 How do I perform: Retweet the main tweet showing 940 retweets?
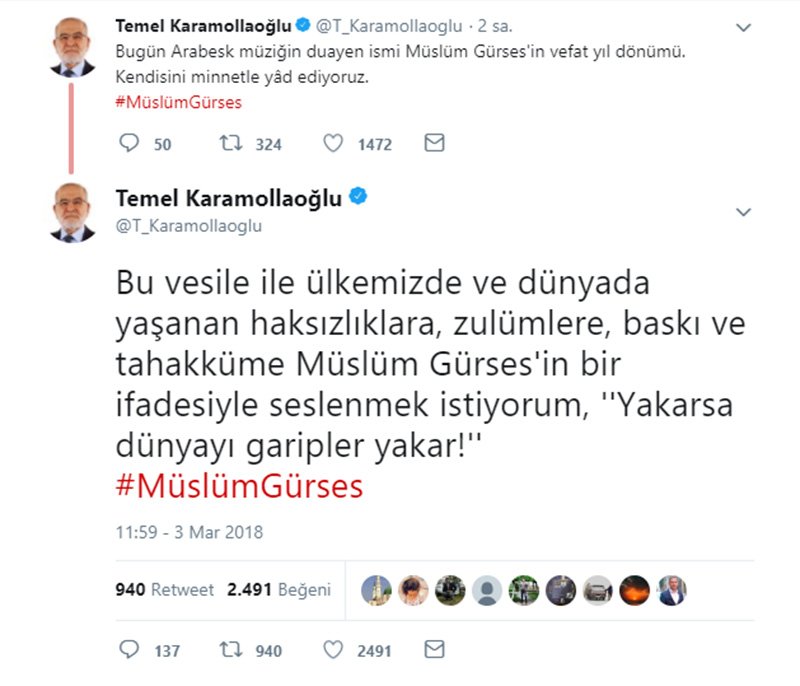point(231,649)
